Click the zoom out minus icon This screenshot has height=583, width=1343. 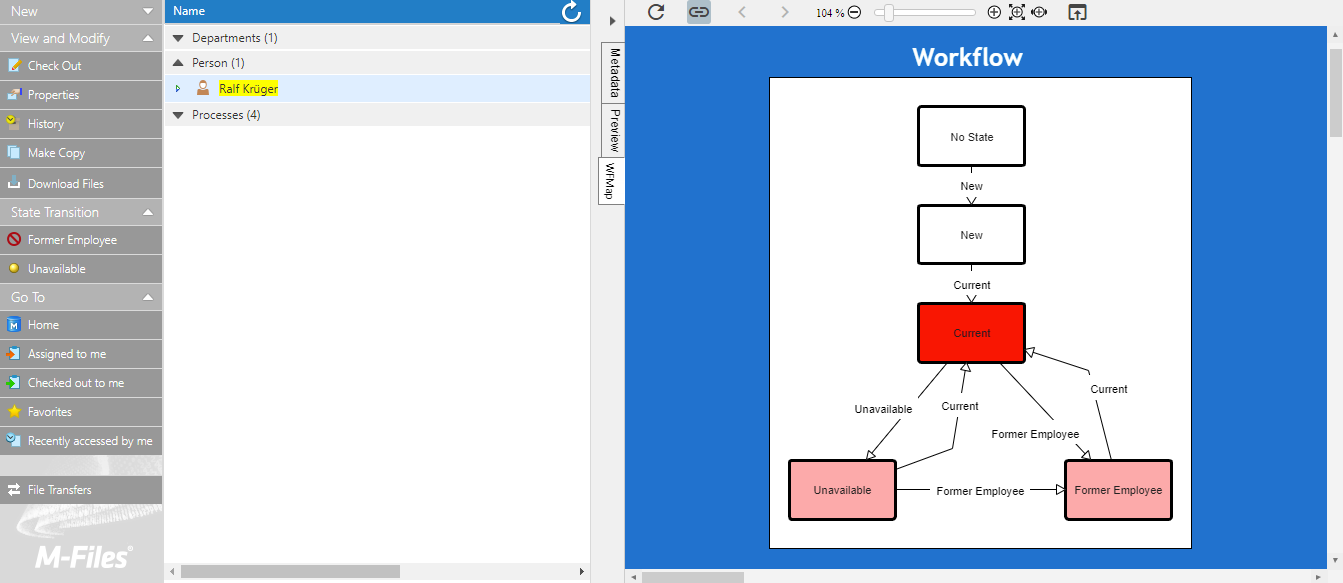(x=854, y=13)
